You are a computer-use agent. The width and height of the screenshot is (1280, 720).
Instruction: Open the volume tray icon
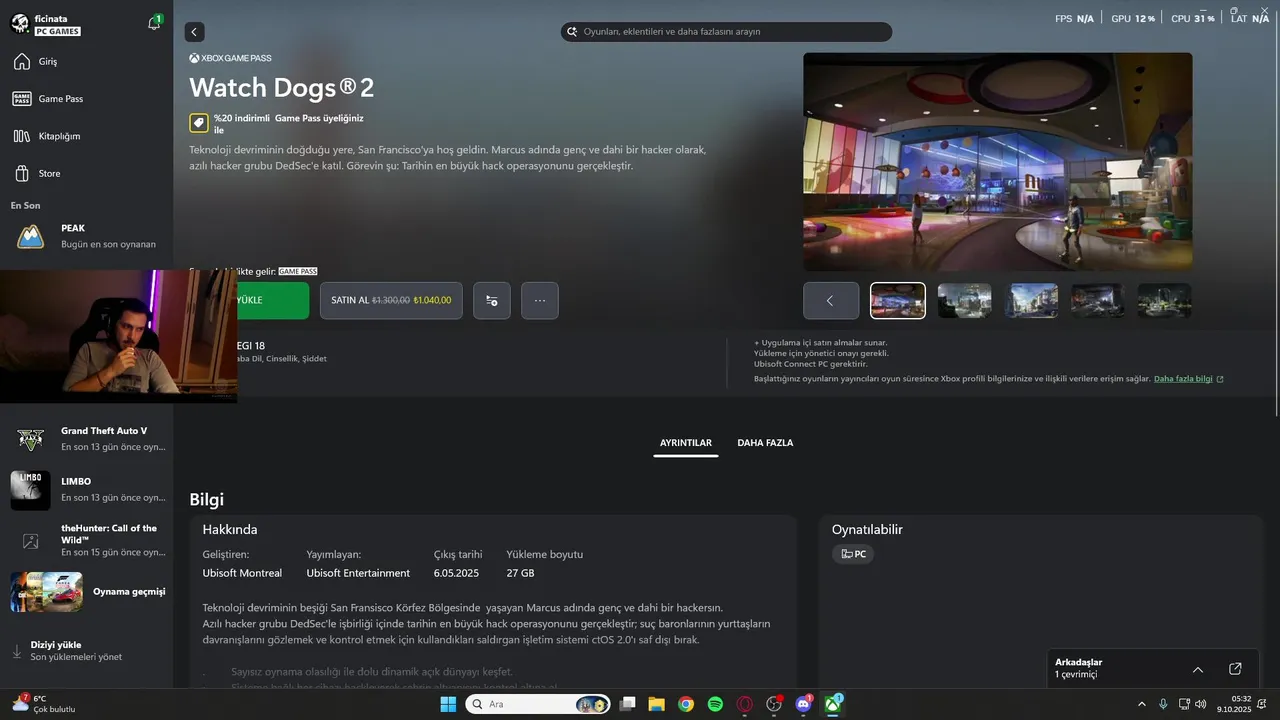click(x=1201, y=704)
